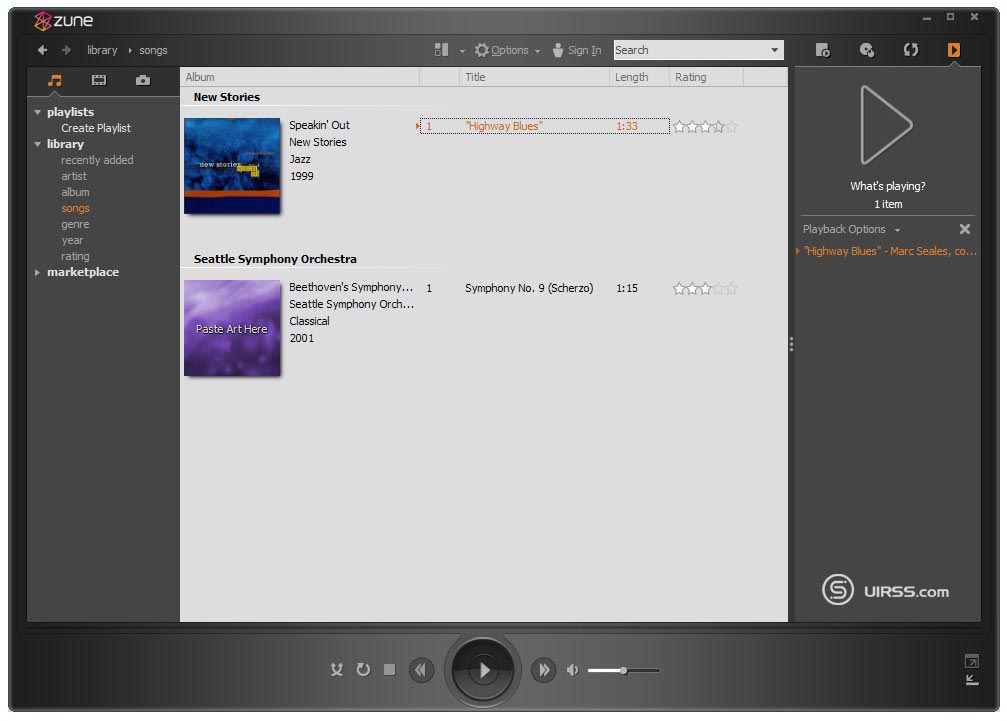
Task: Collapse the playlists tree section
Action: pos(38,112)
